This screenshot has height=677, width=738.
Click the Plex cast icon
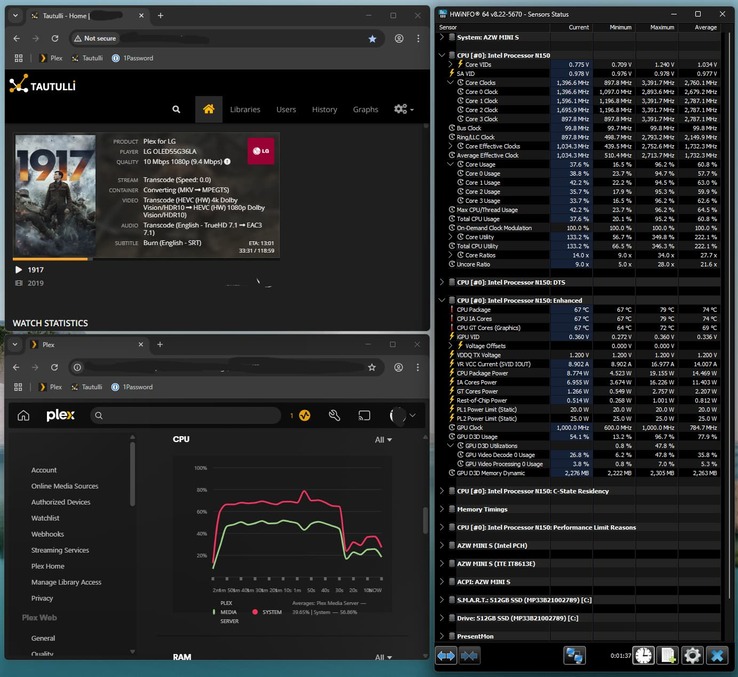pyautogui.click(x=365, y=415)
